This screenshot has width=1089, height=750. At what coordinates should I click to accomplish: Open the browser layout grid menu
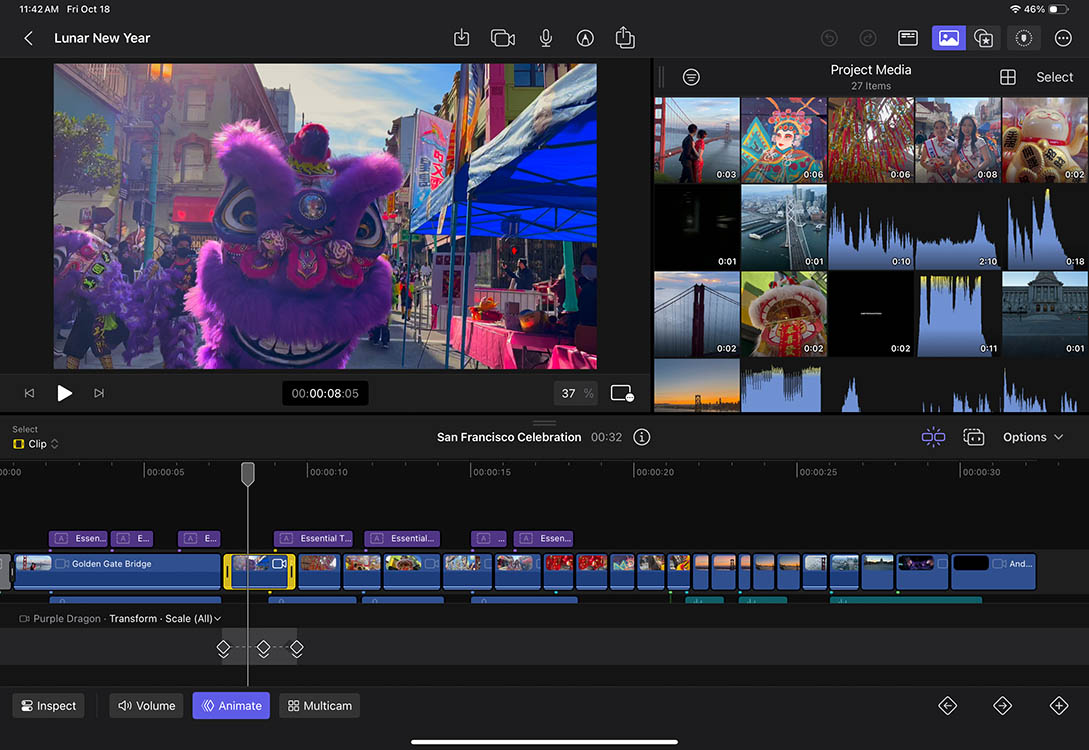pos(1008,76)
